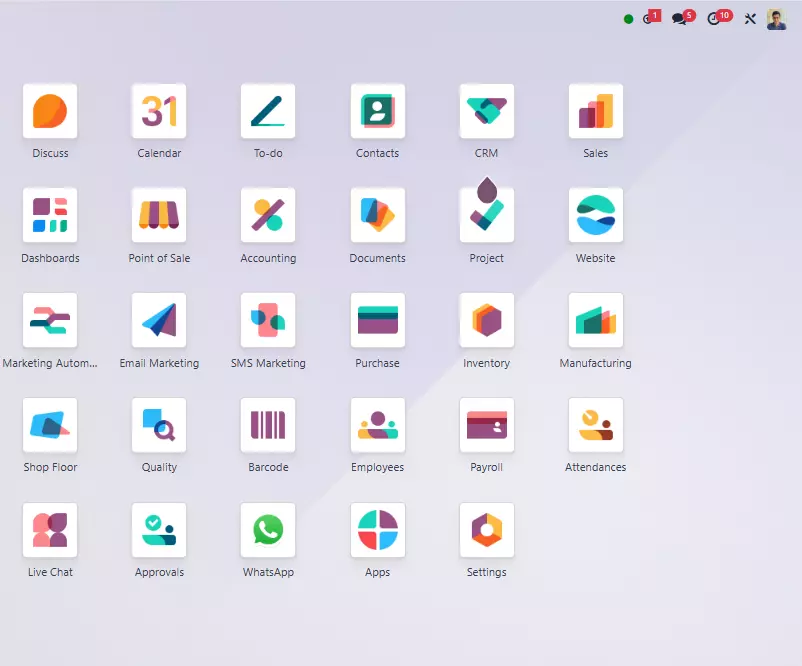Open the Manufacturing app
The width and height of the screenshot is (802, 666).
click(595, 319)
